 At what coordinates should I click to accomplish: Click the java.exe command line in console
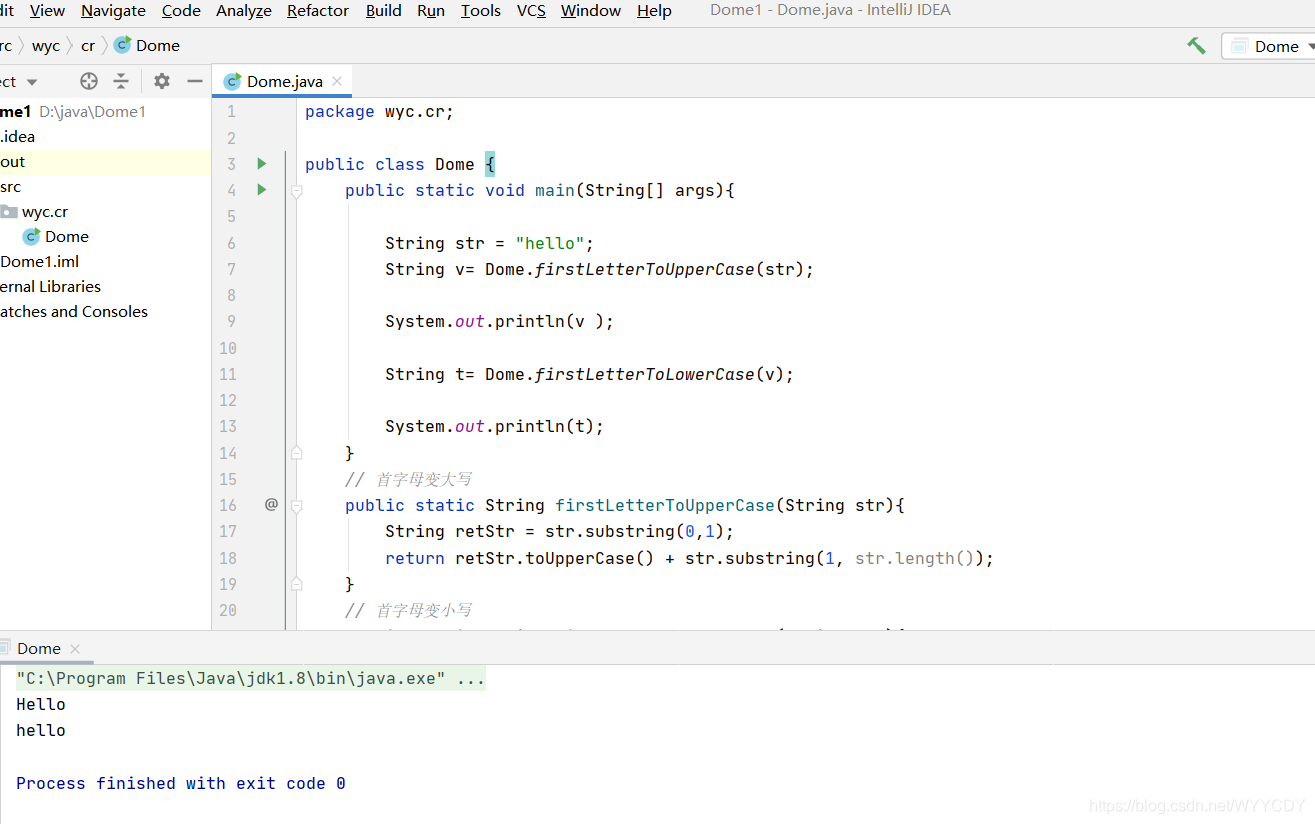(251, 679)
